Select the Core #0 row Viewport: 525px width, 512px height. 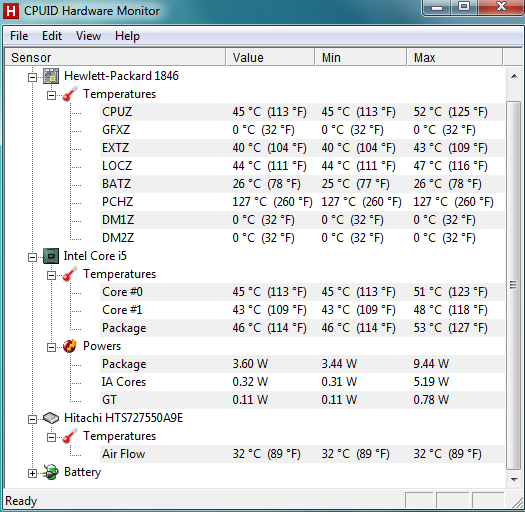click(302, 292)
